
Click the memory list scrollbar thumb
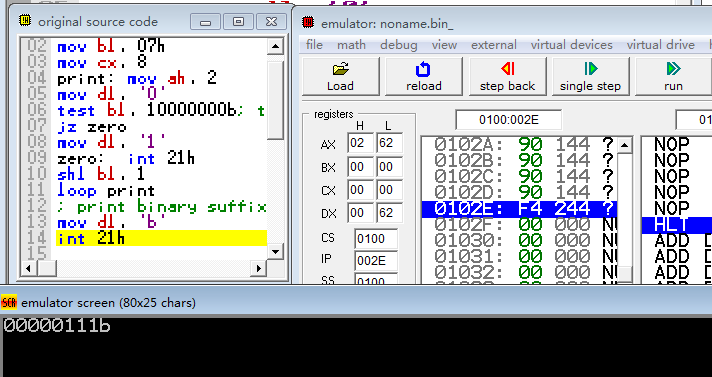point(625,274)
